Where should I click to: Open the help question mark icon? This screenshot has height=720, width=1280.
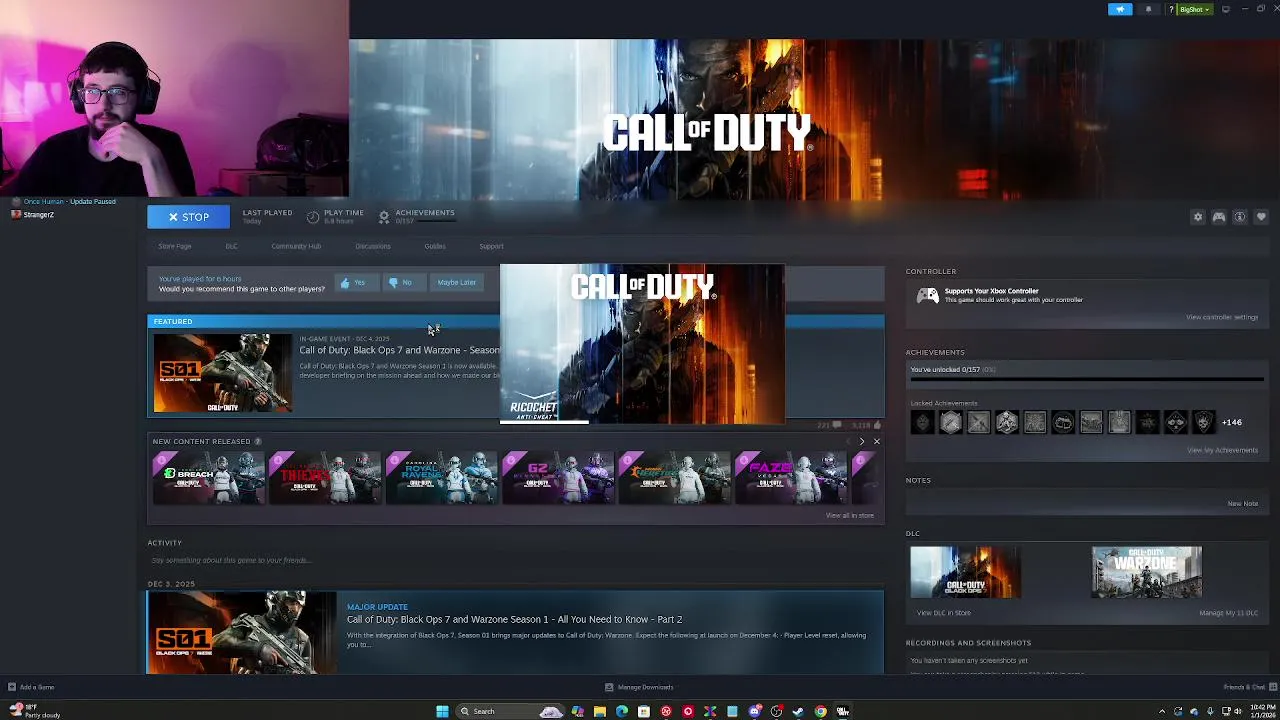tap(1171, 9)
